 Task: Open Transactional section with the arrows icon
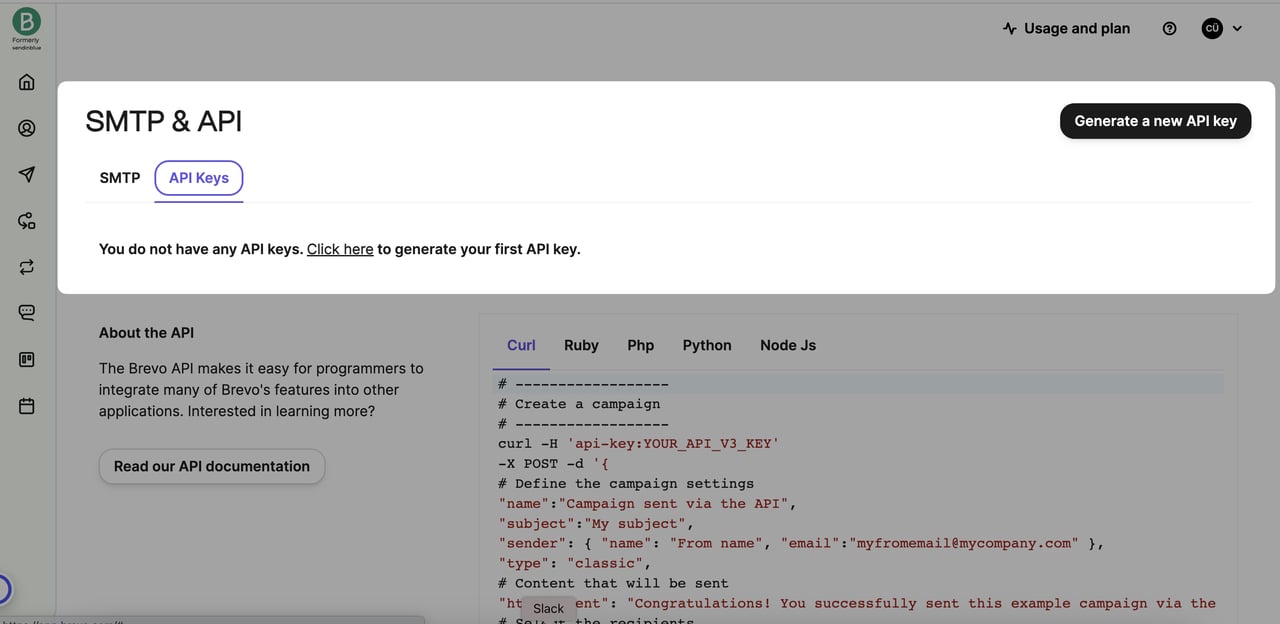[26, 267]
